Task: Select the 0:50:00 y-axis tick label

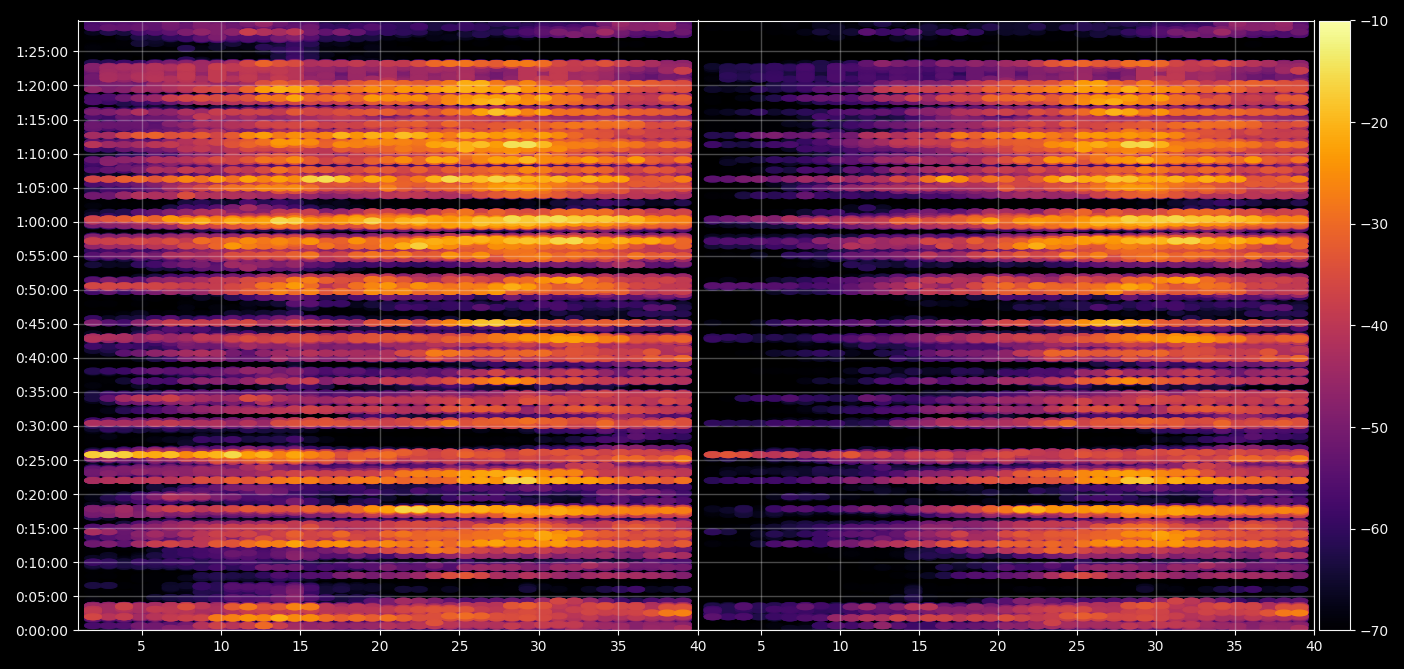Action: [x=42, y=290]
